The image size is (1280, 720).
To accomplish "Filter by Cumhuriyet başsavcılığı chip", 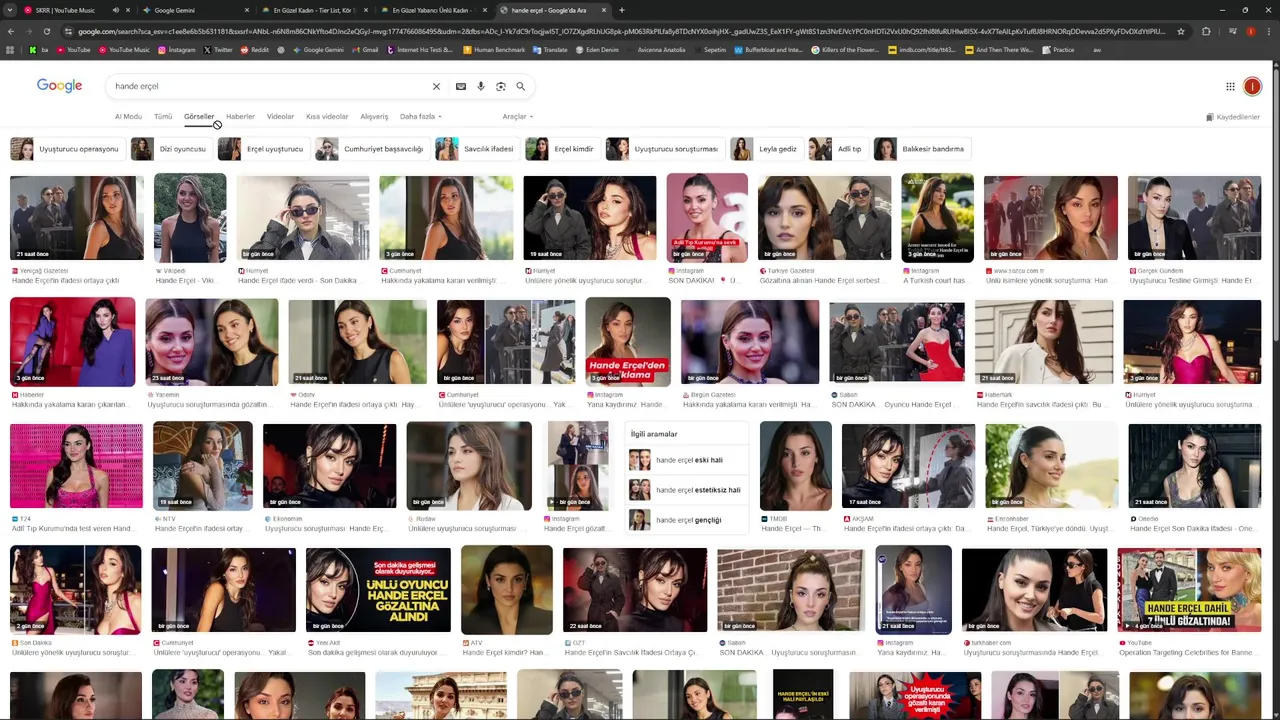I will coord(373,149).
